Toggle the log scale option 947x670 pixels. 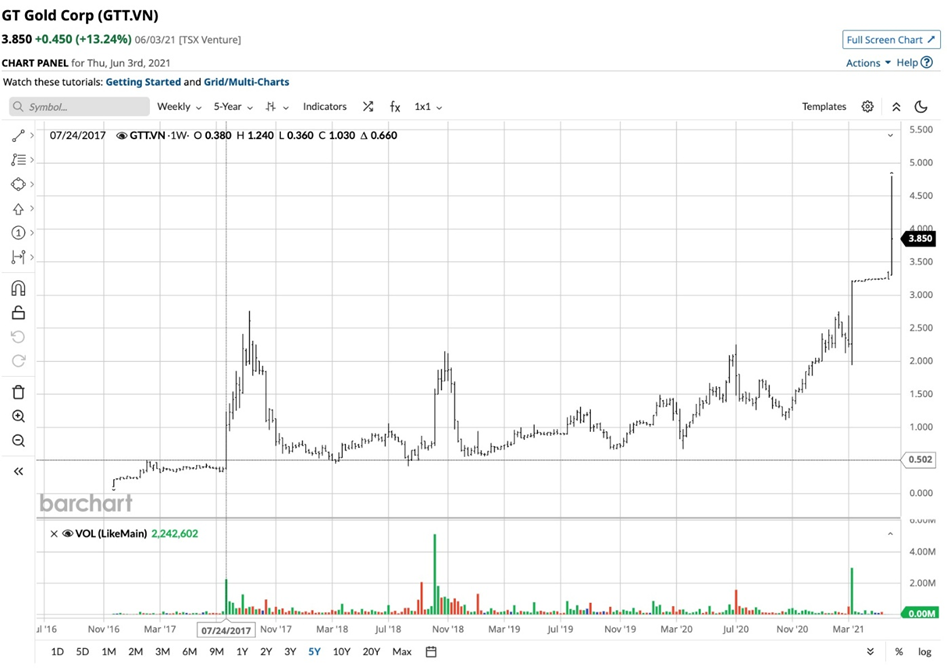point(925,652)
